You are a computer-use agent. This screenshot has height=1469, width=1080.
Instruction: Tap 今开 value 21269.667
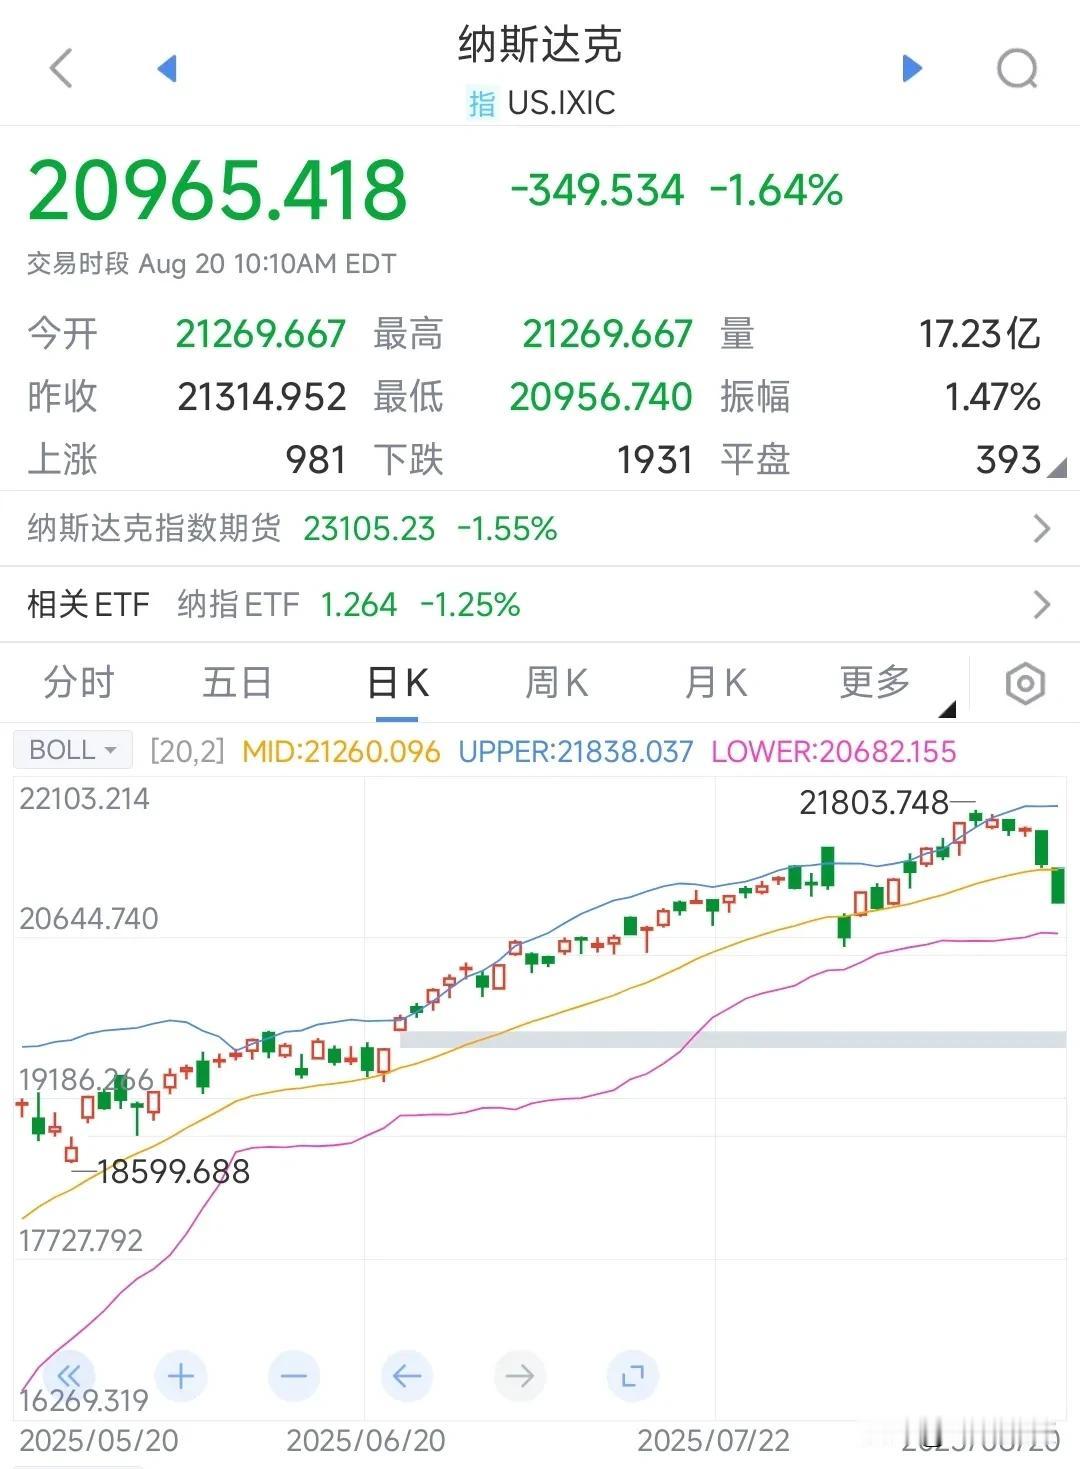click(261, 334)
